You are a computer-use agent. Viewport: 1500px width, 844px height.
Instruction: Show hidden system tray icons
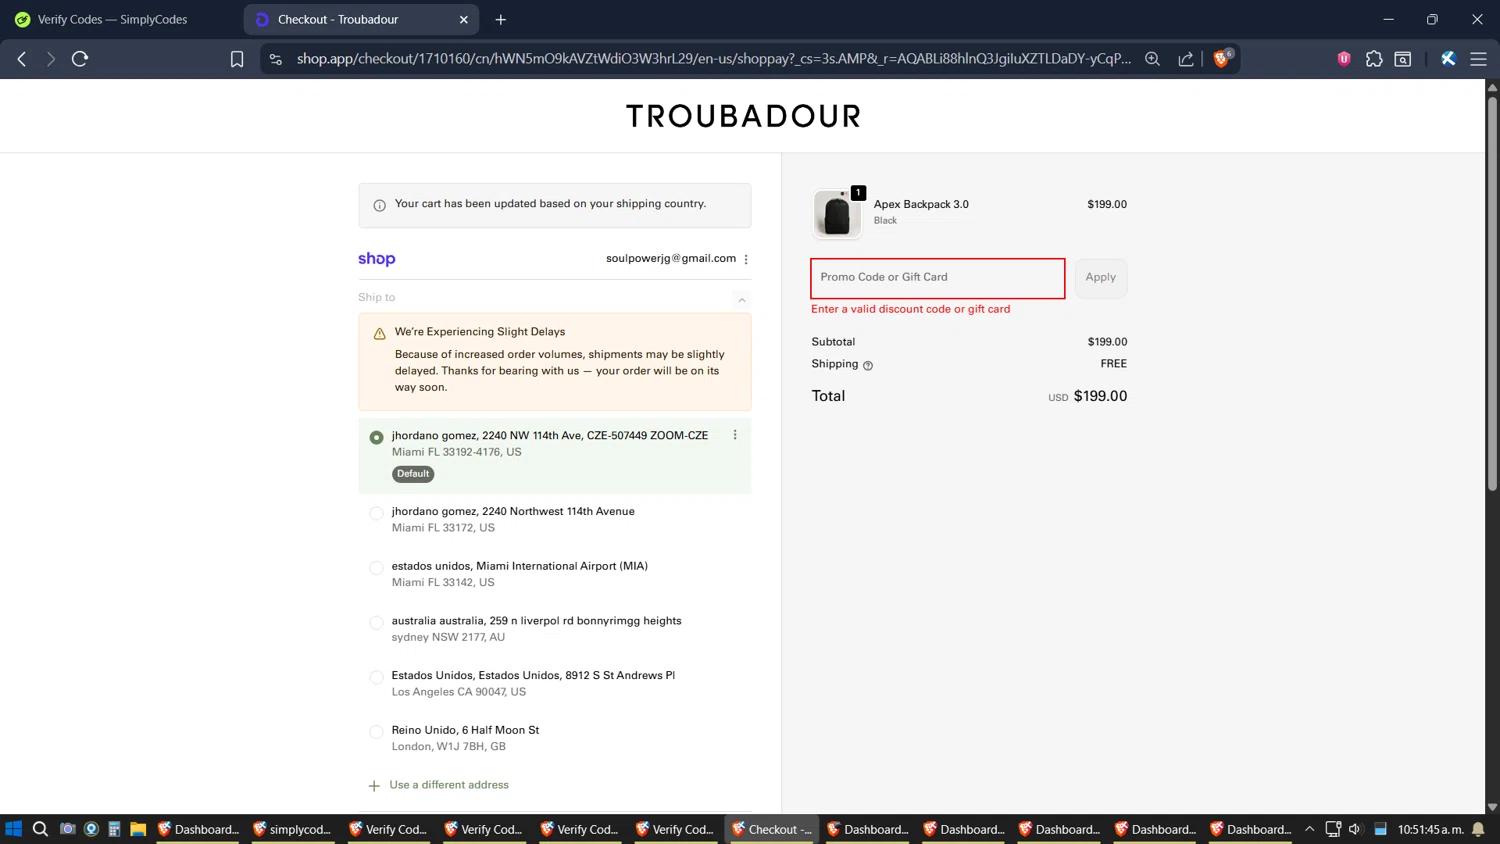[x=1309, y=829]
